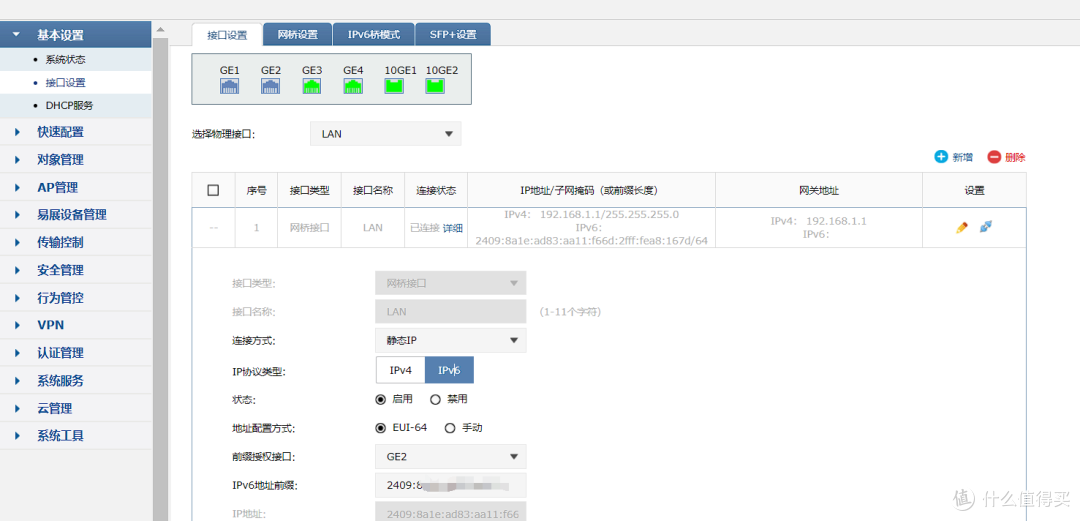Click the 网桥接口 type cell in row 1
Viewport: 1080px width, 521px height.
(x=309, y=227)
